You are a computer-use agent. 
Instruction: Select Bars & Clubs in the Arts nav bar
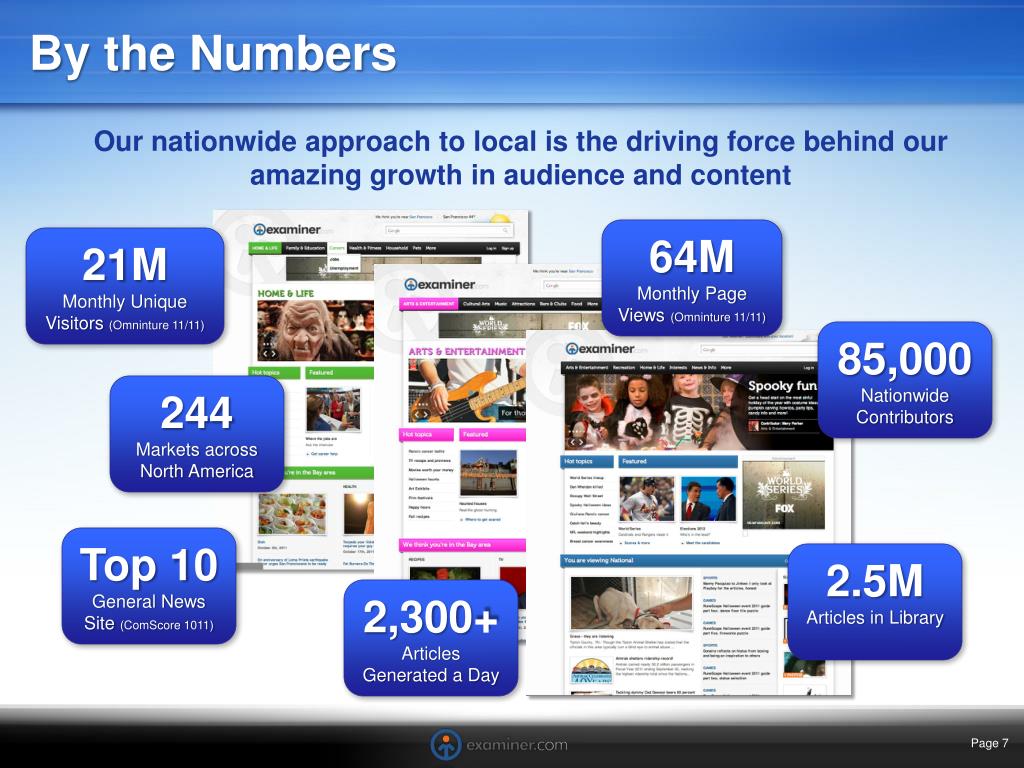pos(553,304)
